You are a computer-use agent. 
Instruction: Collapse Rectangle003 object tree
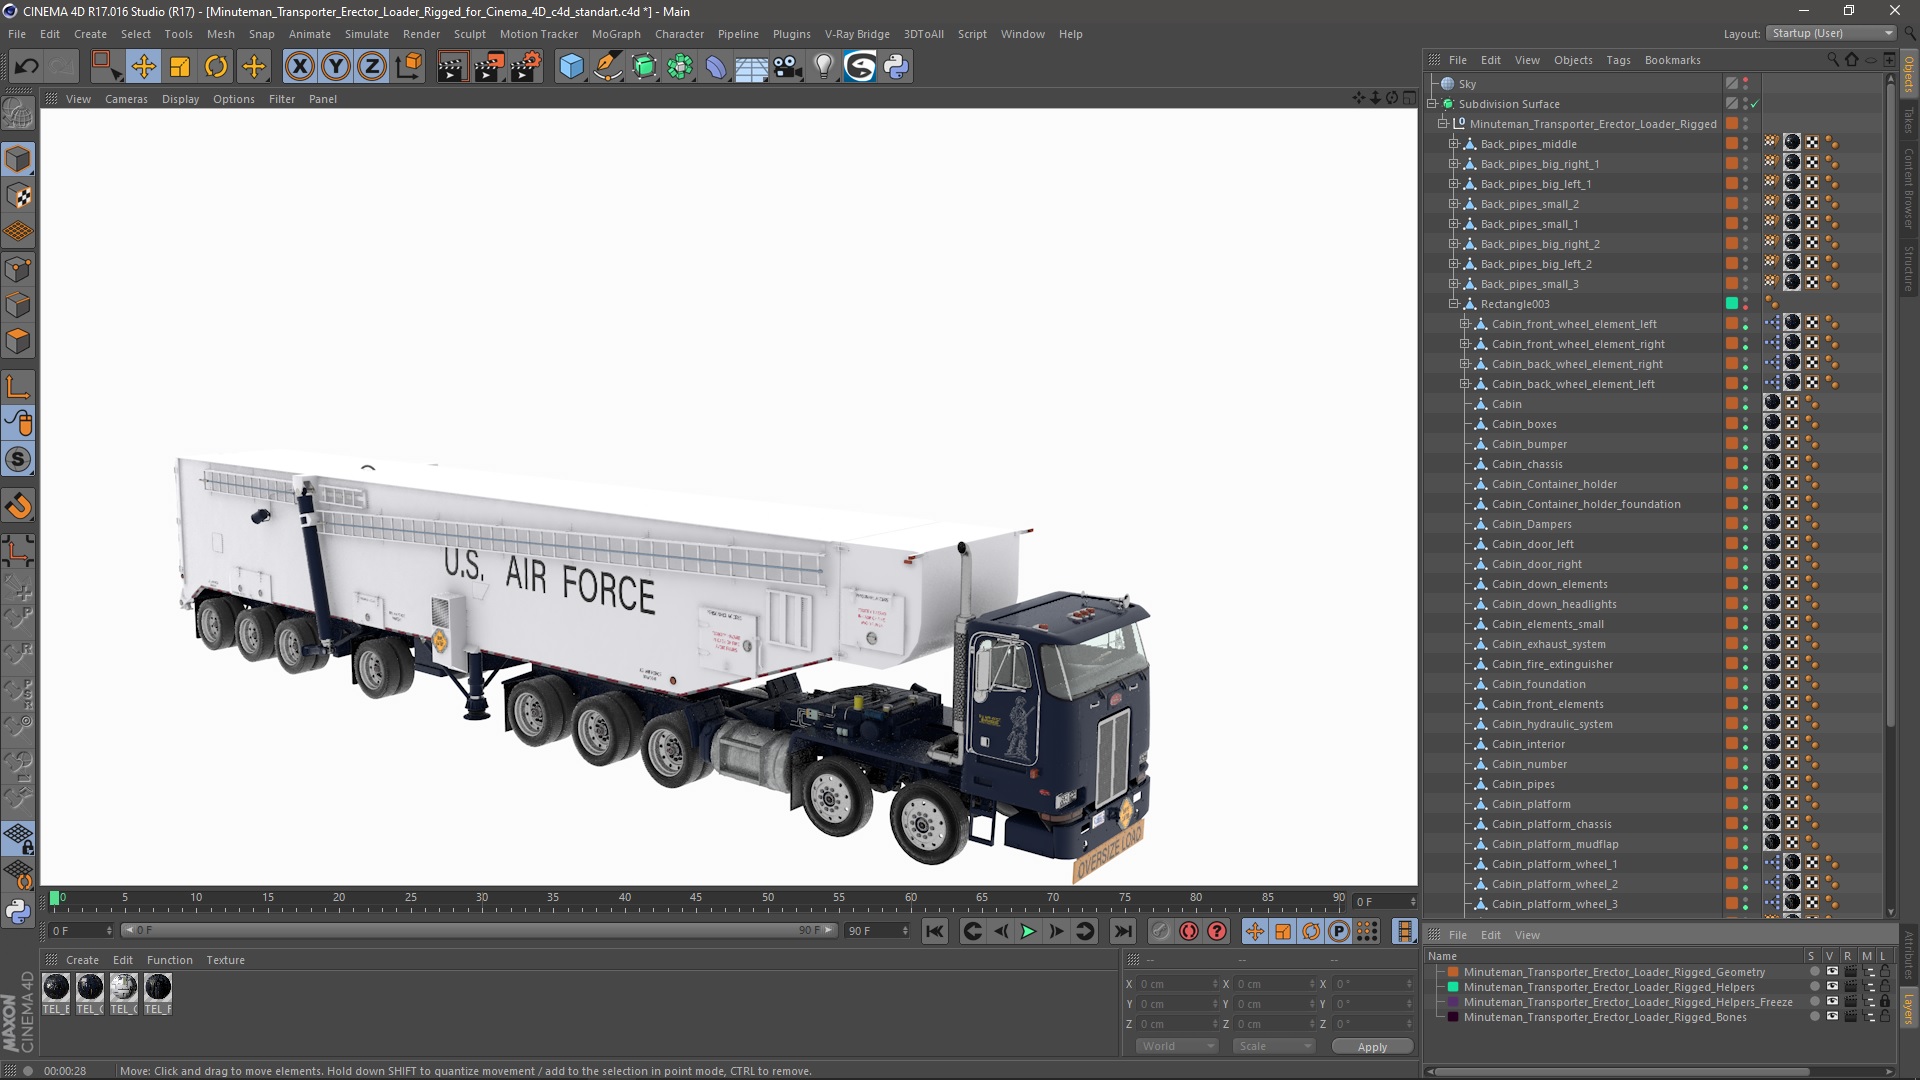pyautogui.click(x=1454, y=304)
